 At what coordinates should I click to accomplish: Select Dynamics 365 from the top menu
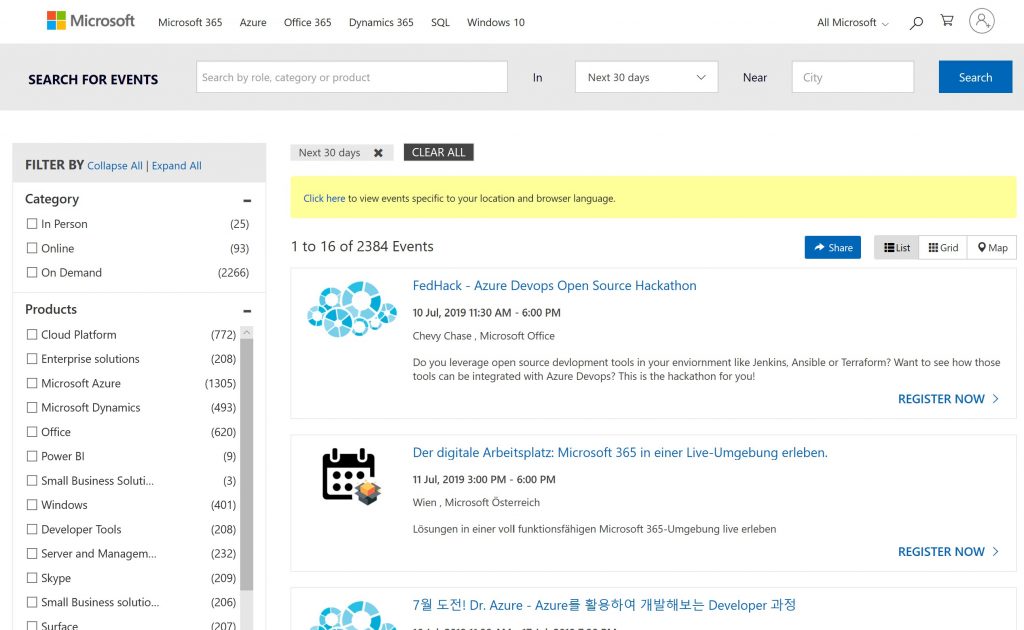click(380, 22)
